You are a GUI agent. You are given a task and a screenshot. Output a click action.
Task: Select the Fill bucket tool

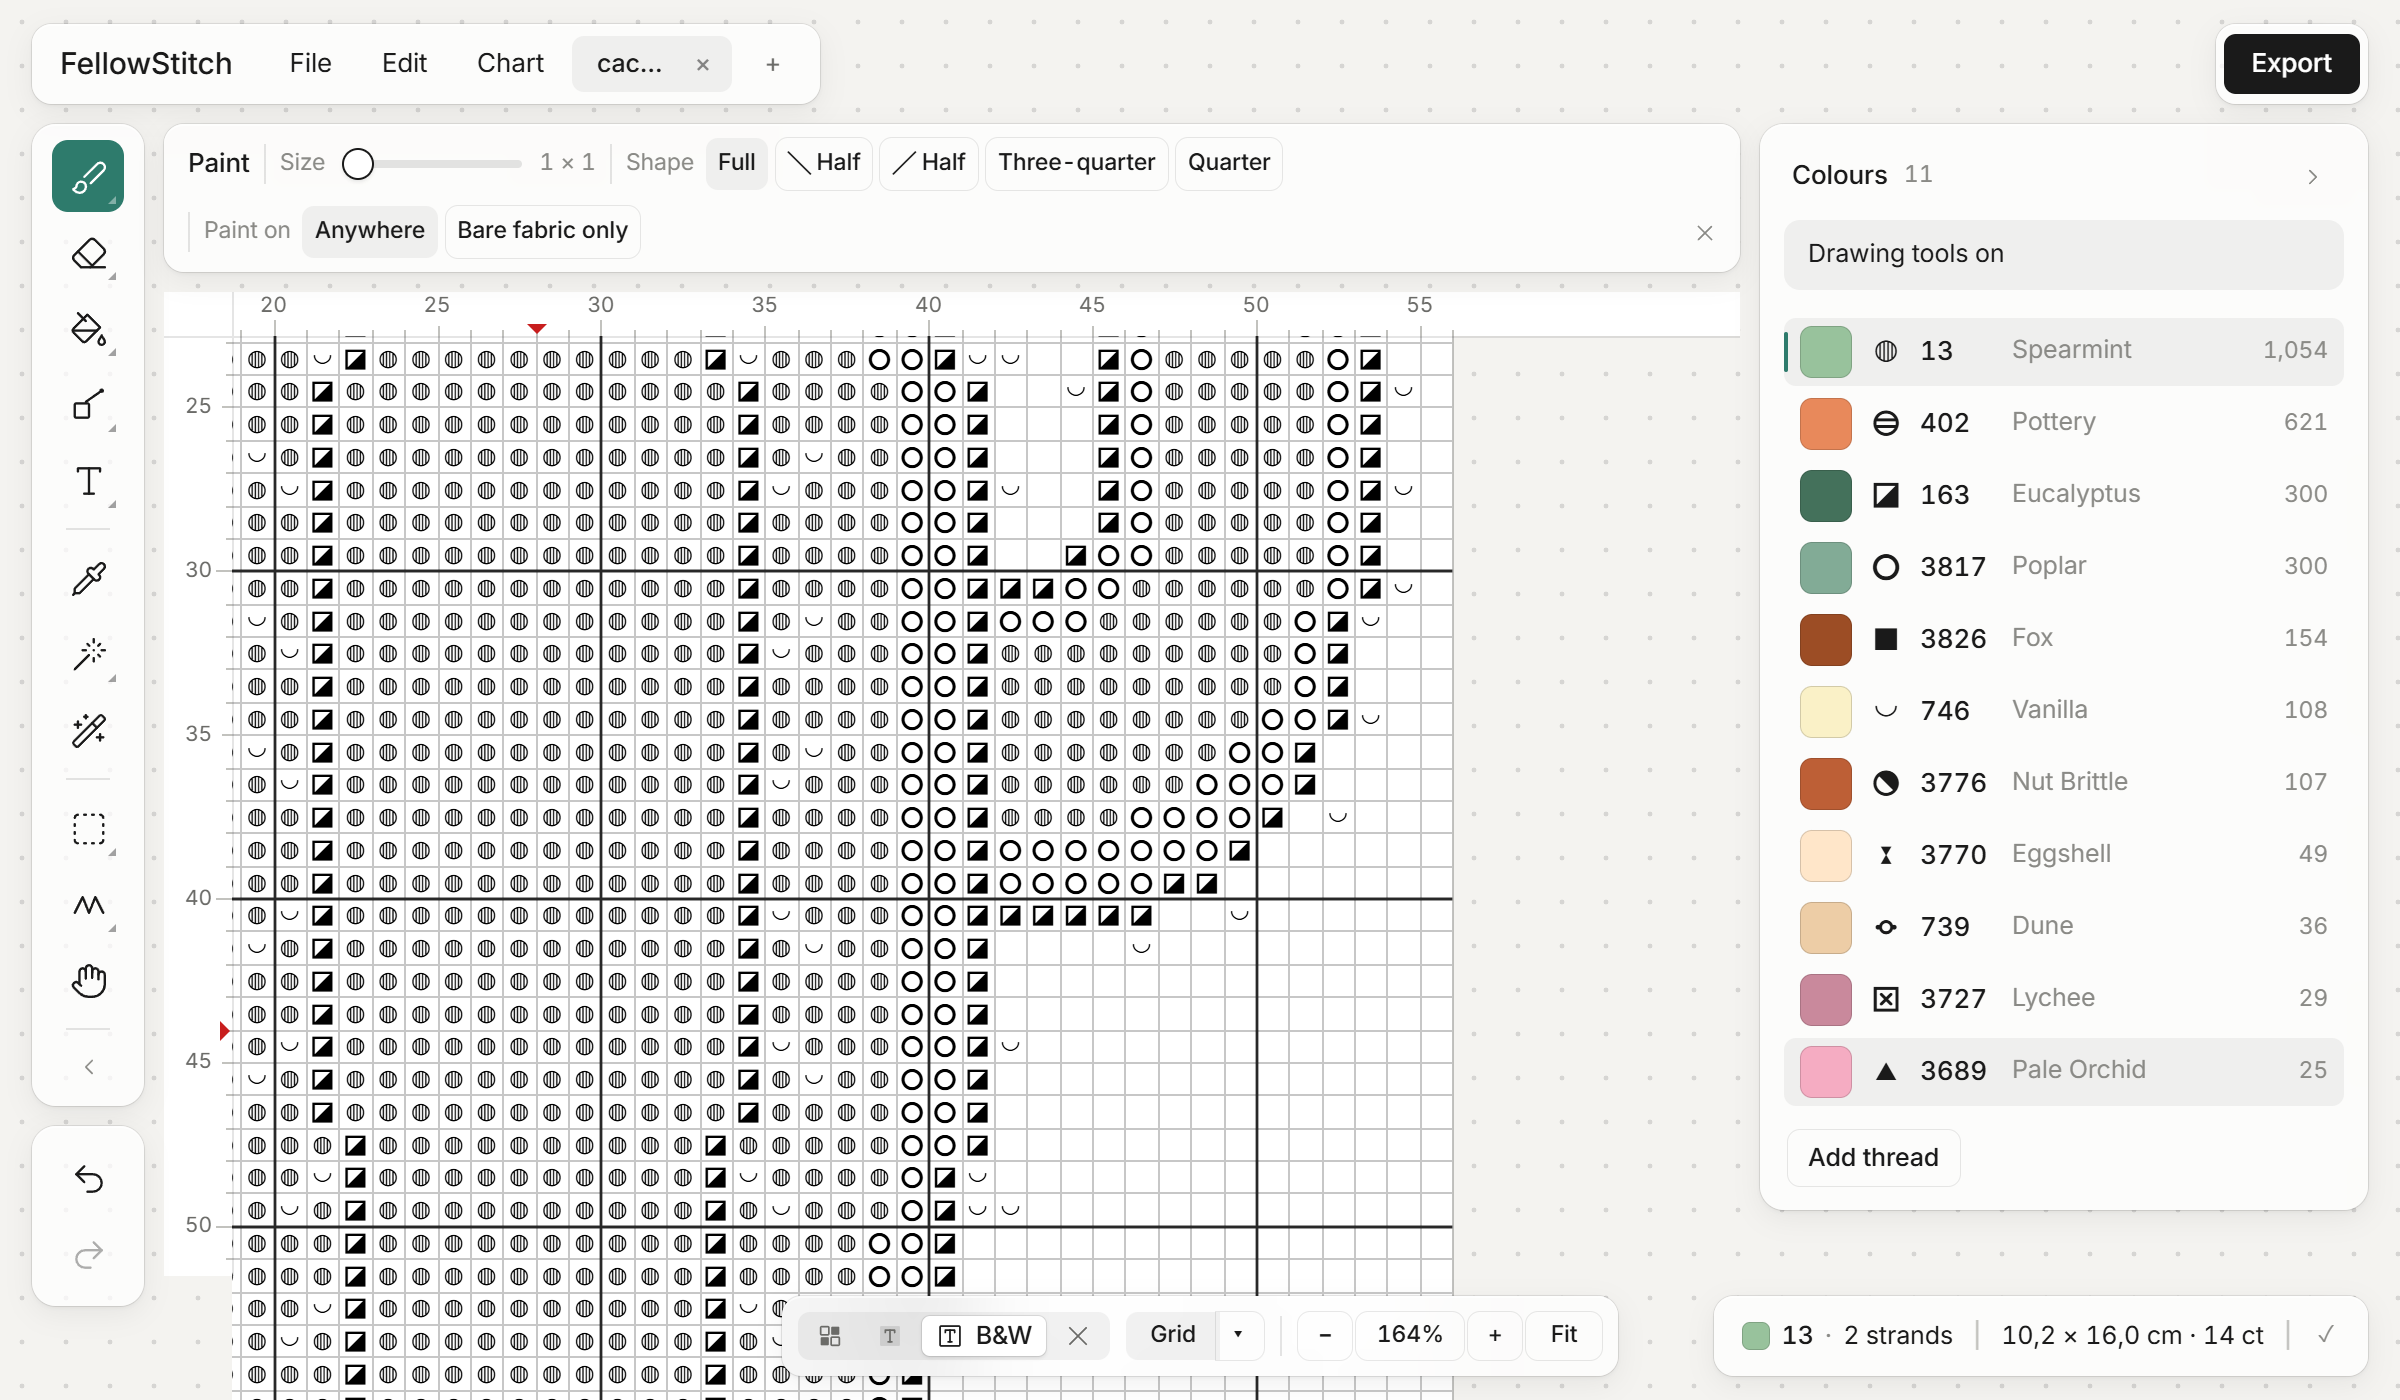tap(88, 329)
